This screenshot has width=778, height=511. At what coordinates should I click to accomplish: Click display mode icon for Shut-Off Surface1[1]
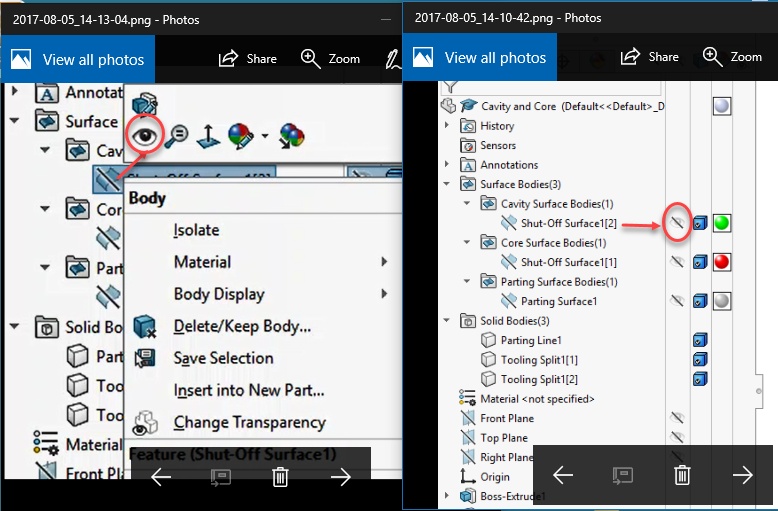point(700,261)
